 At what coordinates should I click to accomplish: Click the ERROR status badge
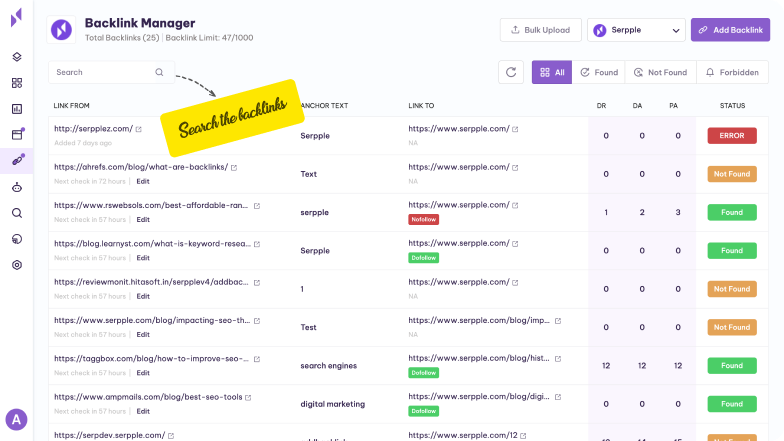pyautogui.click(x=732, y=136)
